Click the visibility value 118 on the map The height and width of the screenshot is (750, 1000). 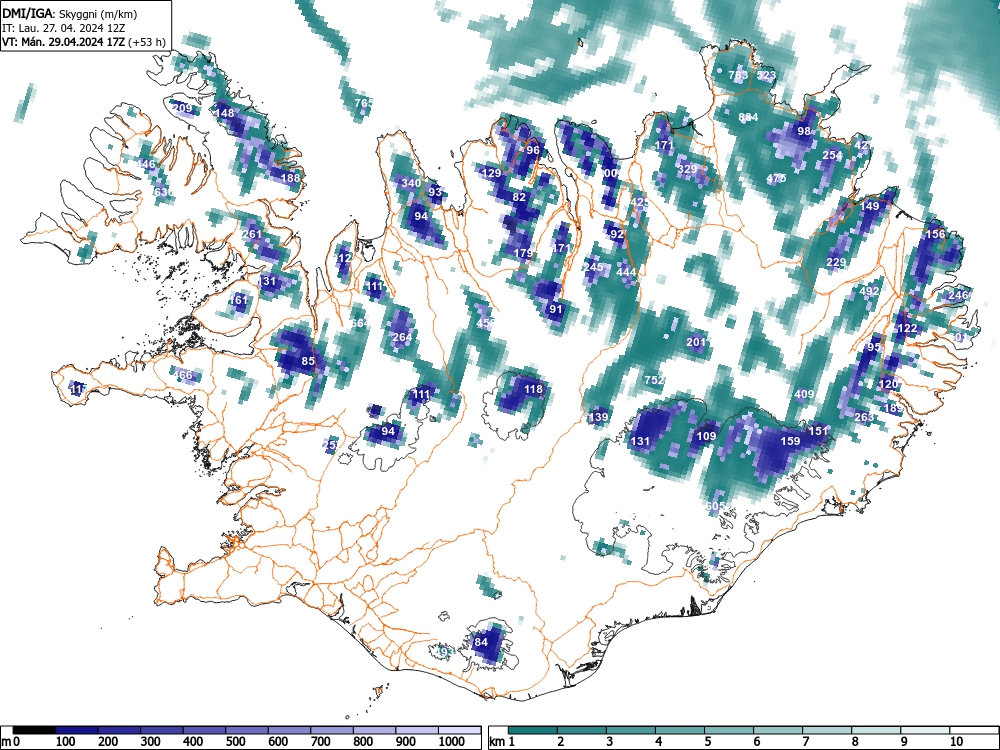533,389
